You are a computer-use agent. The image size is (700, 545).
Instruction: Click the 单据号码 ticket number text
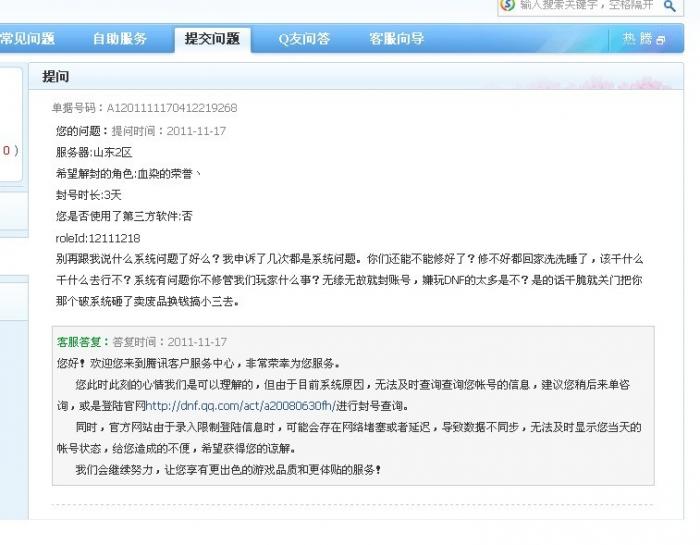tap(145, 108)
